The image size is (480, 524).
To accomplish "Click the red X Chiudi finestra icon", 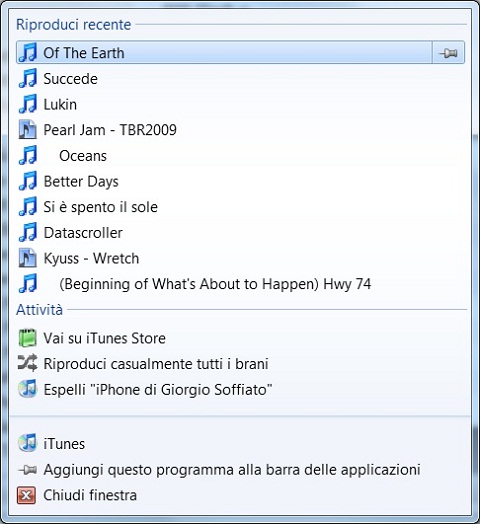I will (x=26, y=495).
